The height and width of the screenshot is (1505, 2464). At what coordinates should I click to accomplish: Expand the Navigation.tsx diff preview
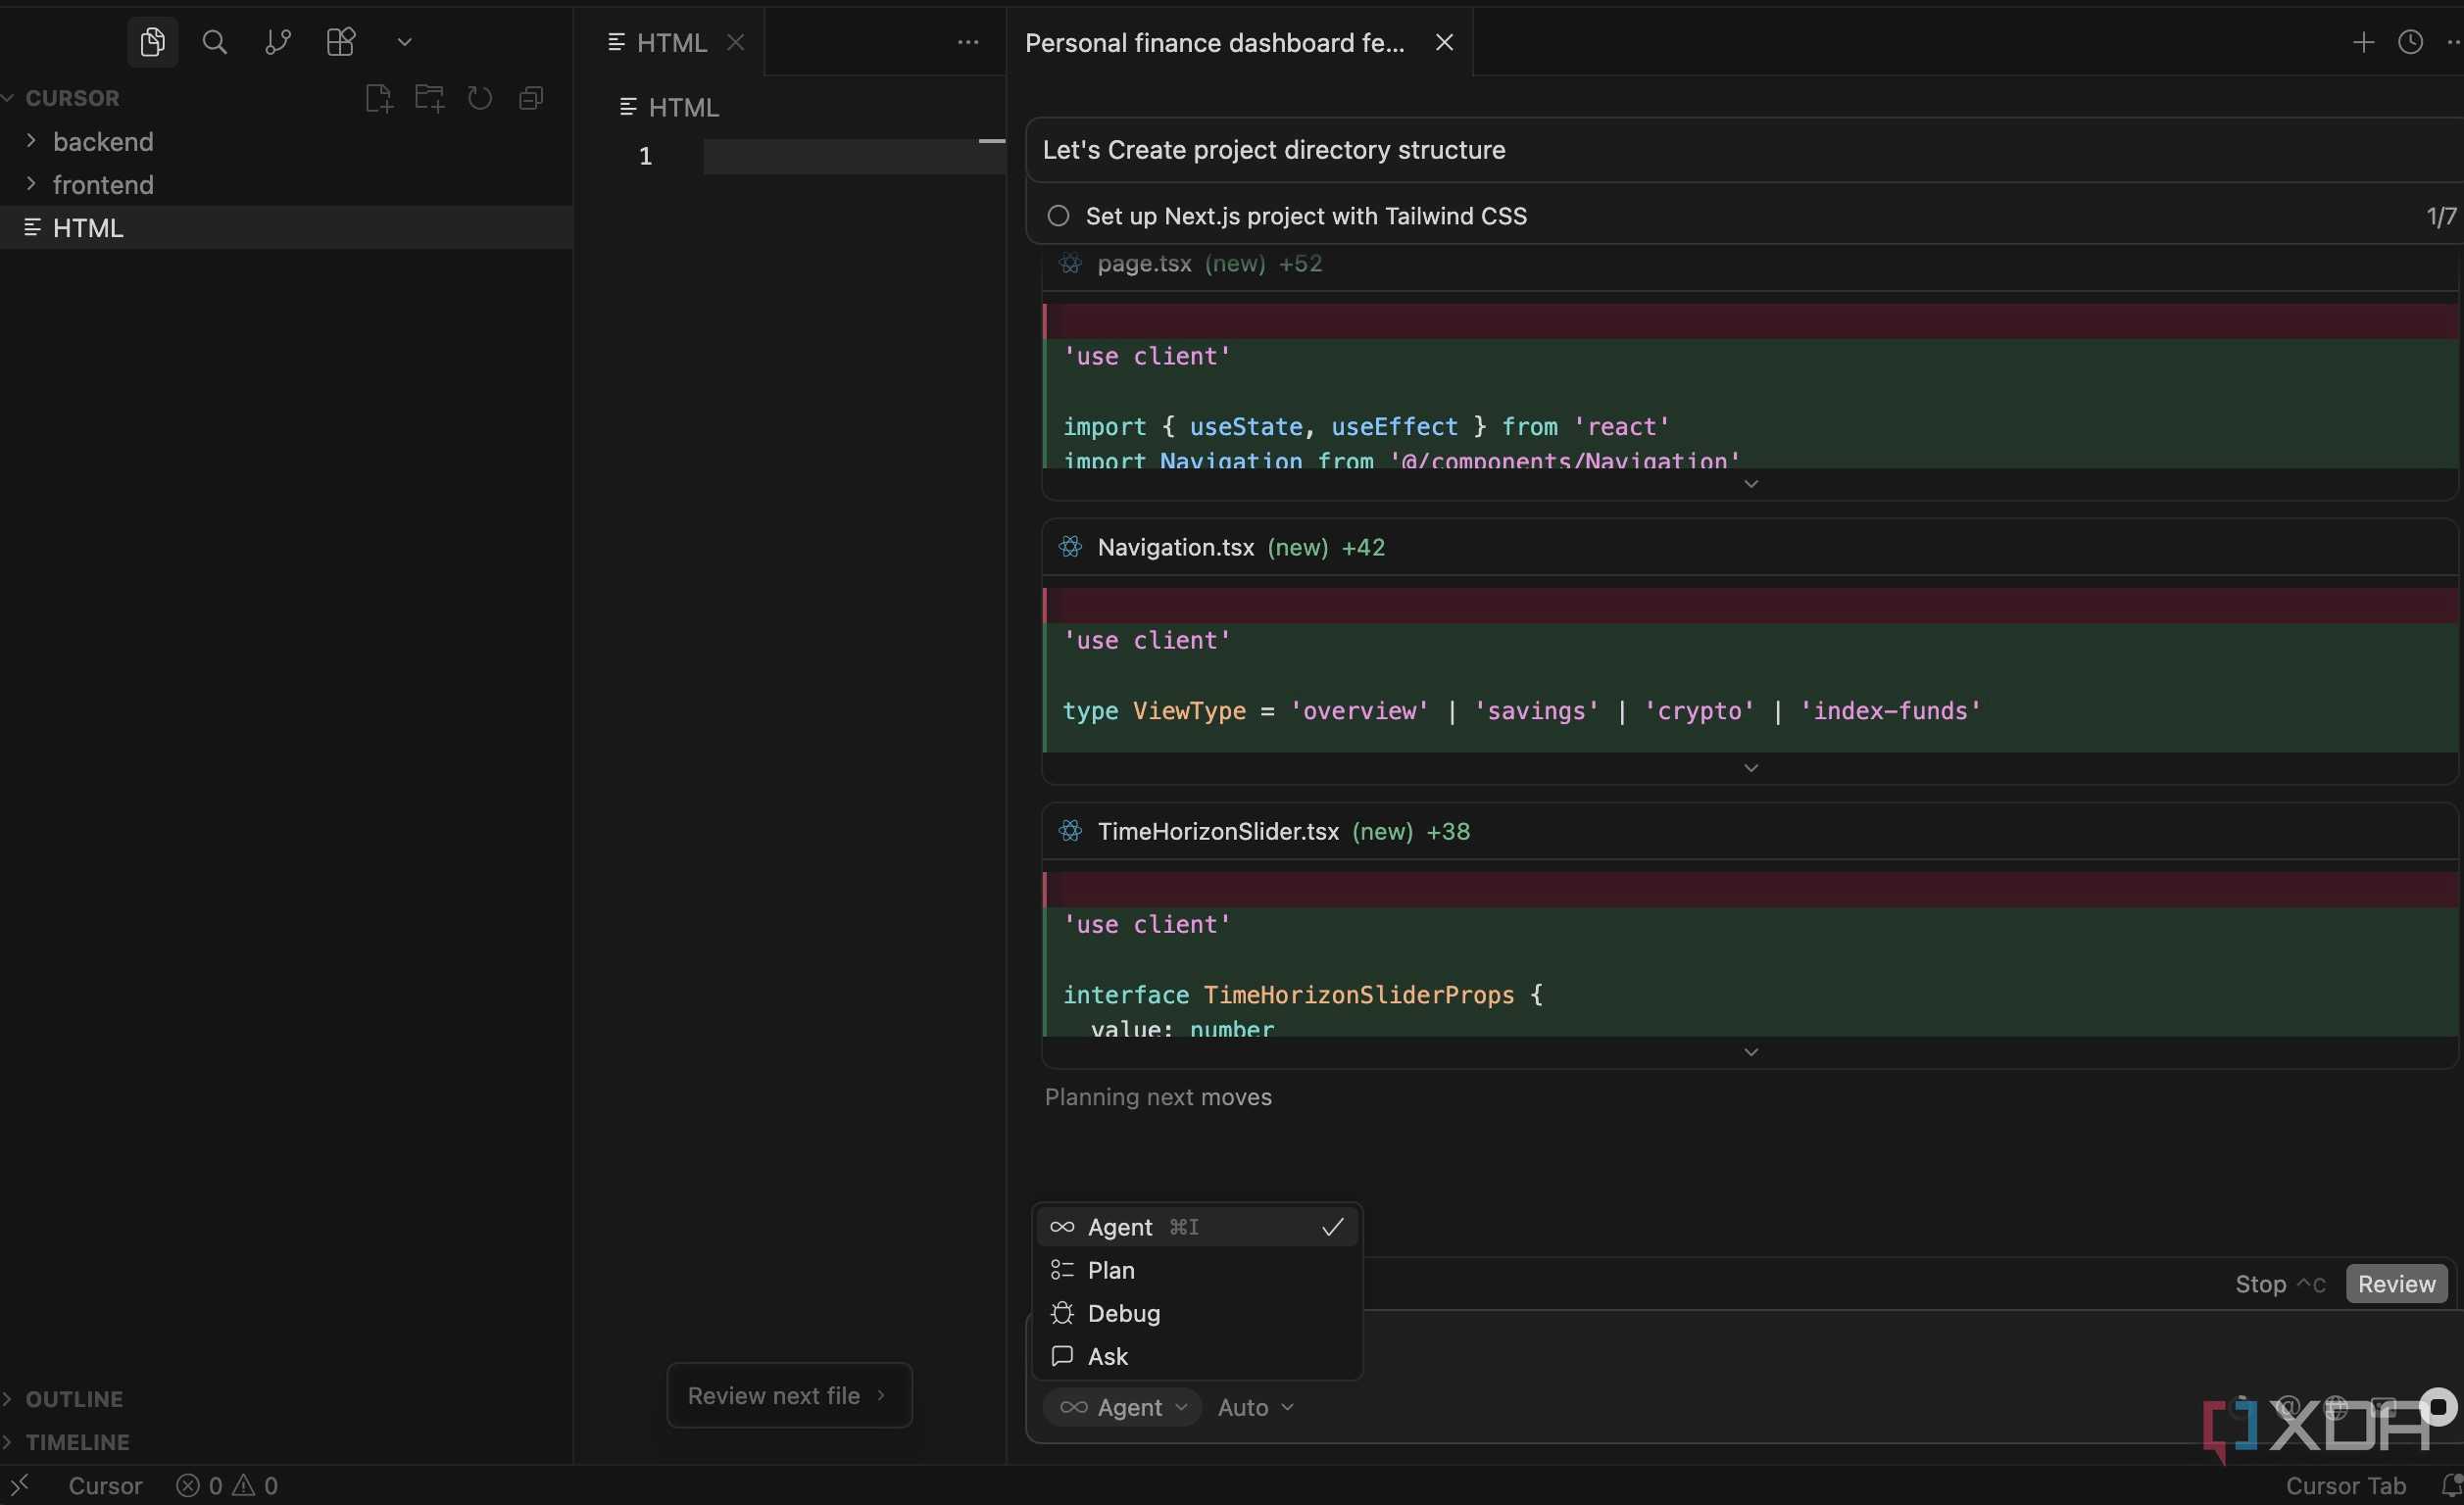point(1750,768)
